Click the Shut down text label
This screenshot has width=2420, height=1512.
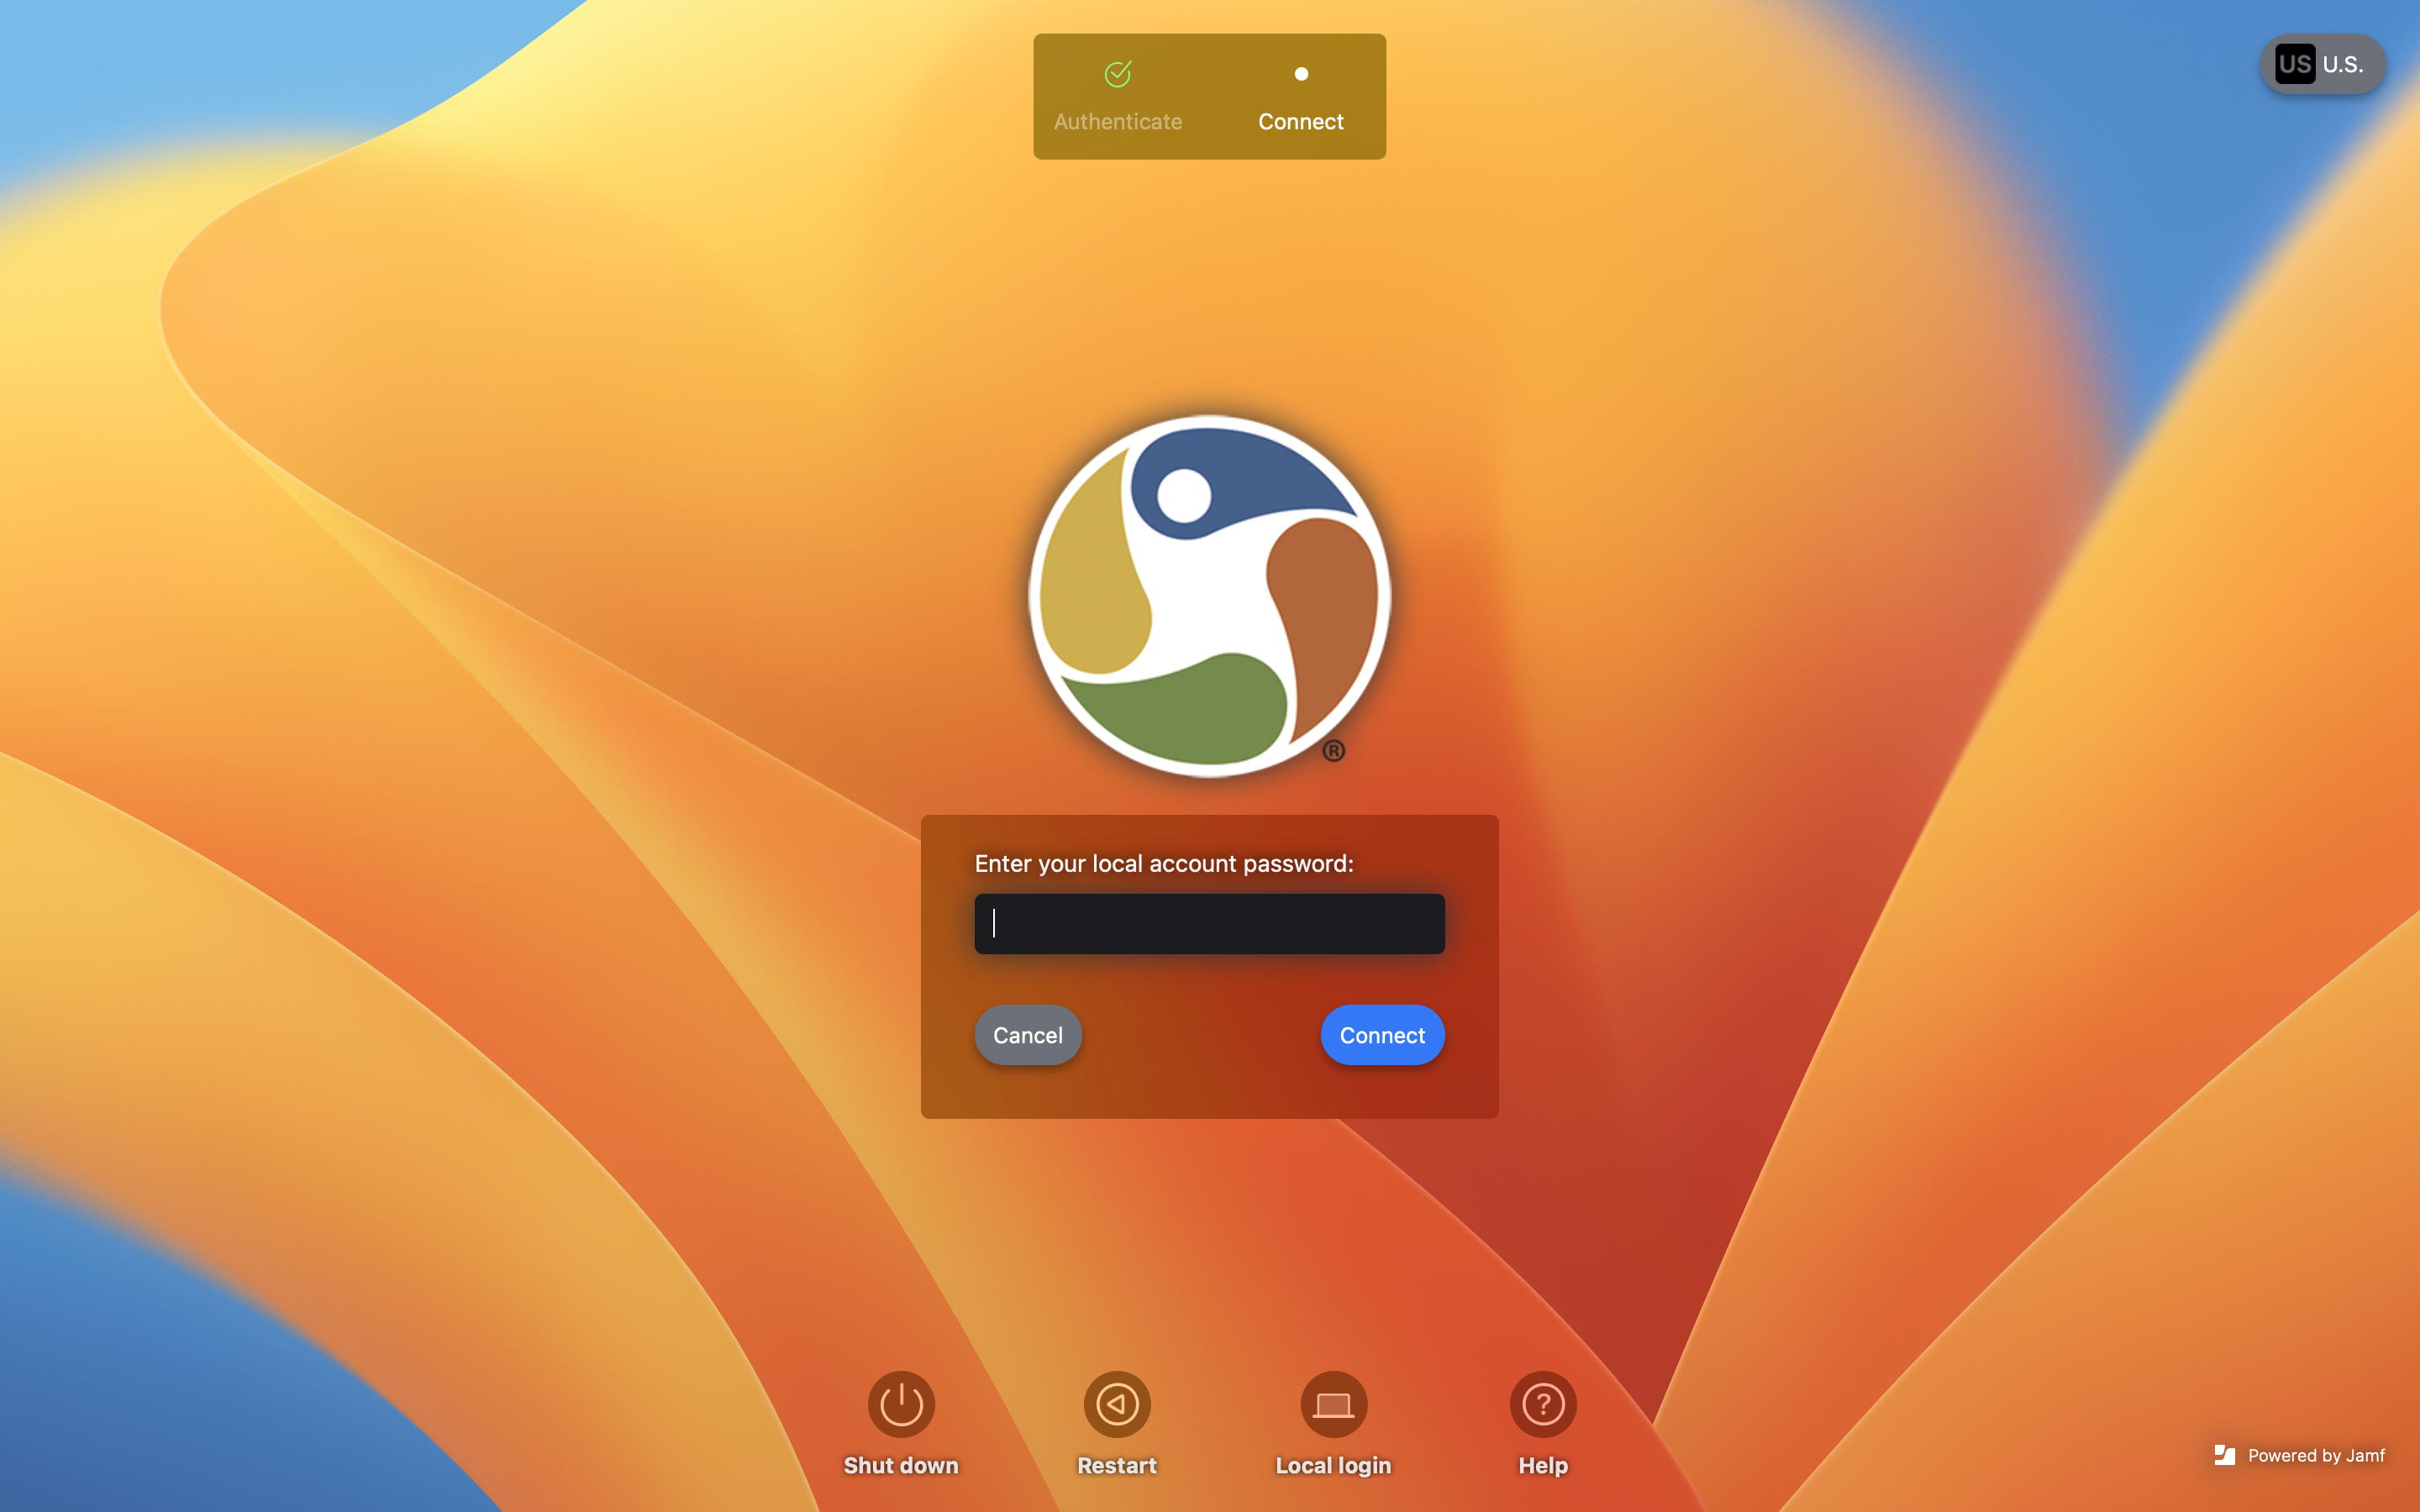coord(901,1465)
